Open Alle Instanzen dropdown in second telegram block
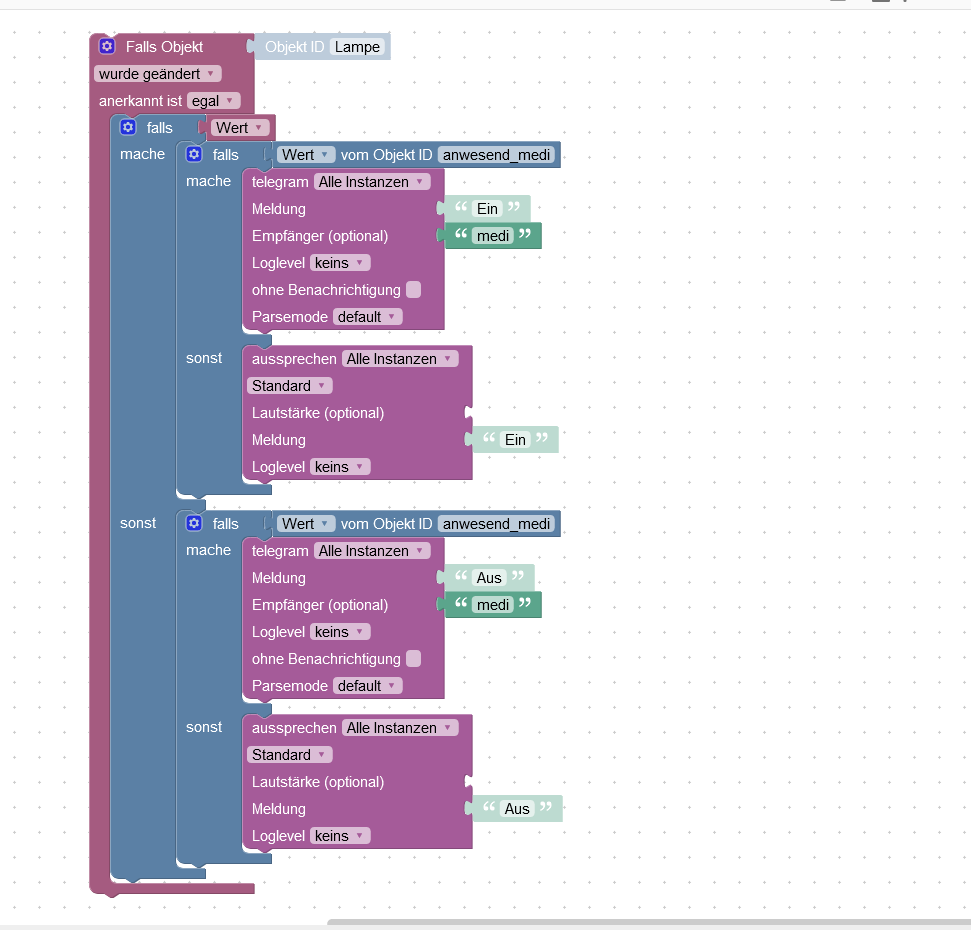This screenshot has height=930, width=971. click(372, 551)
